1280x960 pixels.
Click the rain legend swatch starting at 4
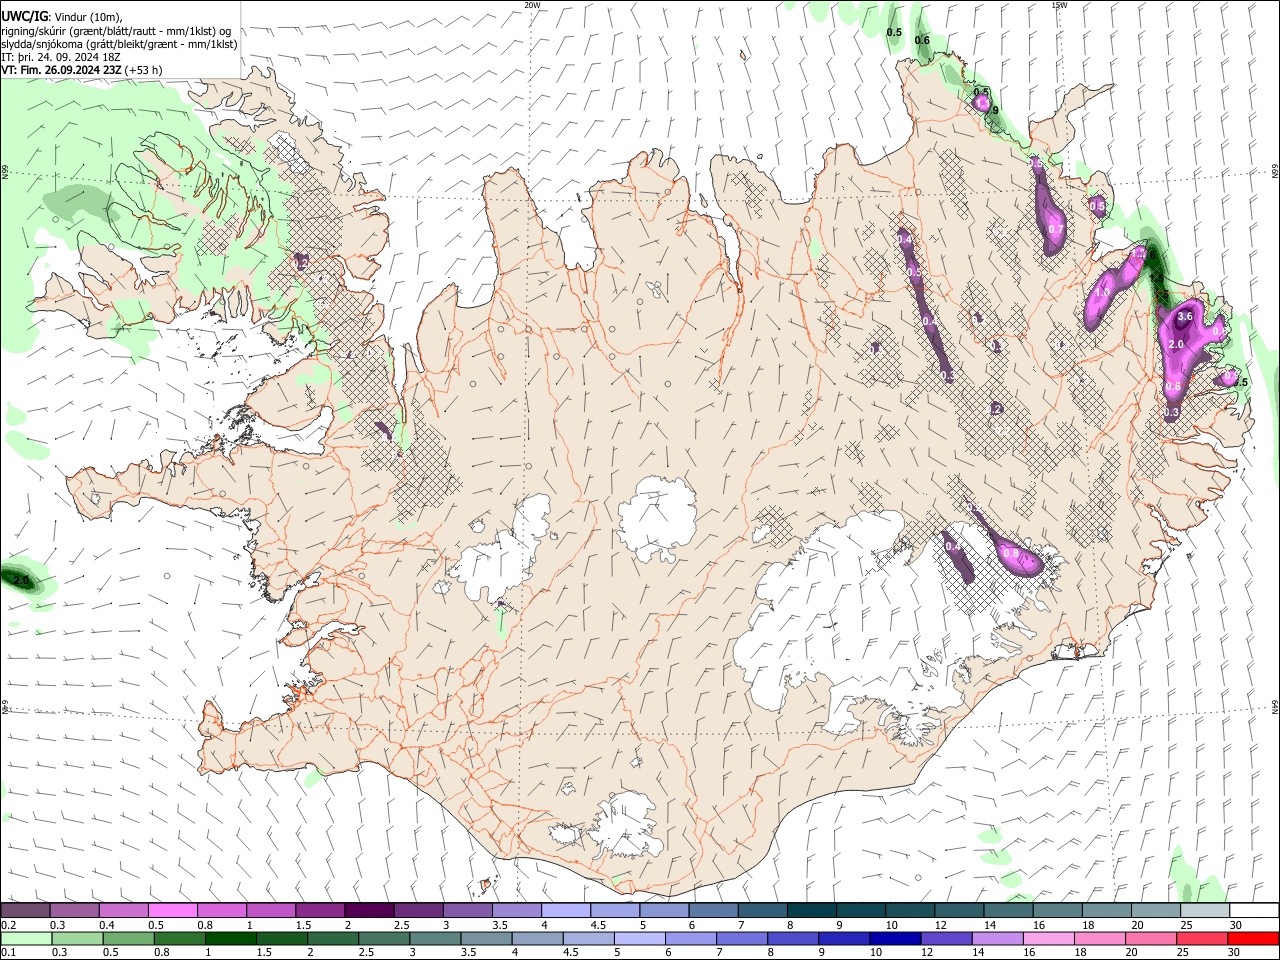[538, 938]
